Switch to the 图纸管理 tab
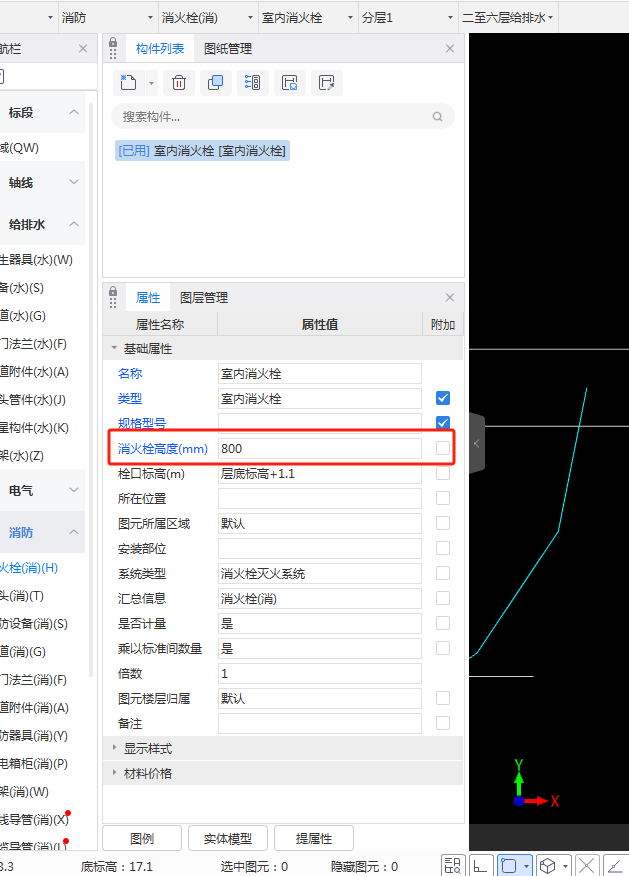 pos(228,49)
